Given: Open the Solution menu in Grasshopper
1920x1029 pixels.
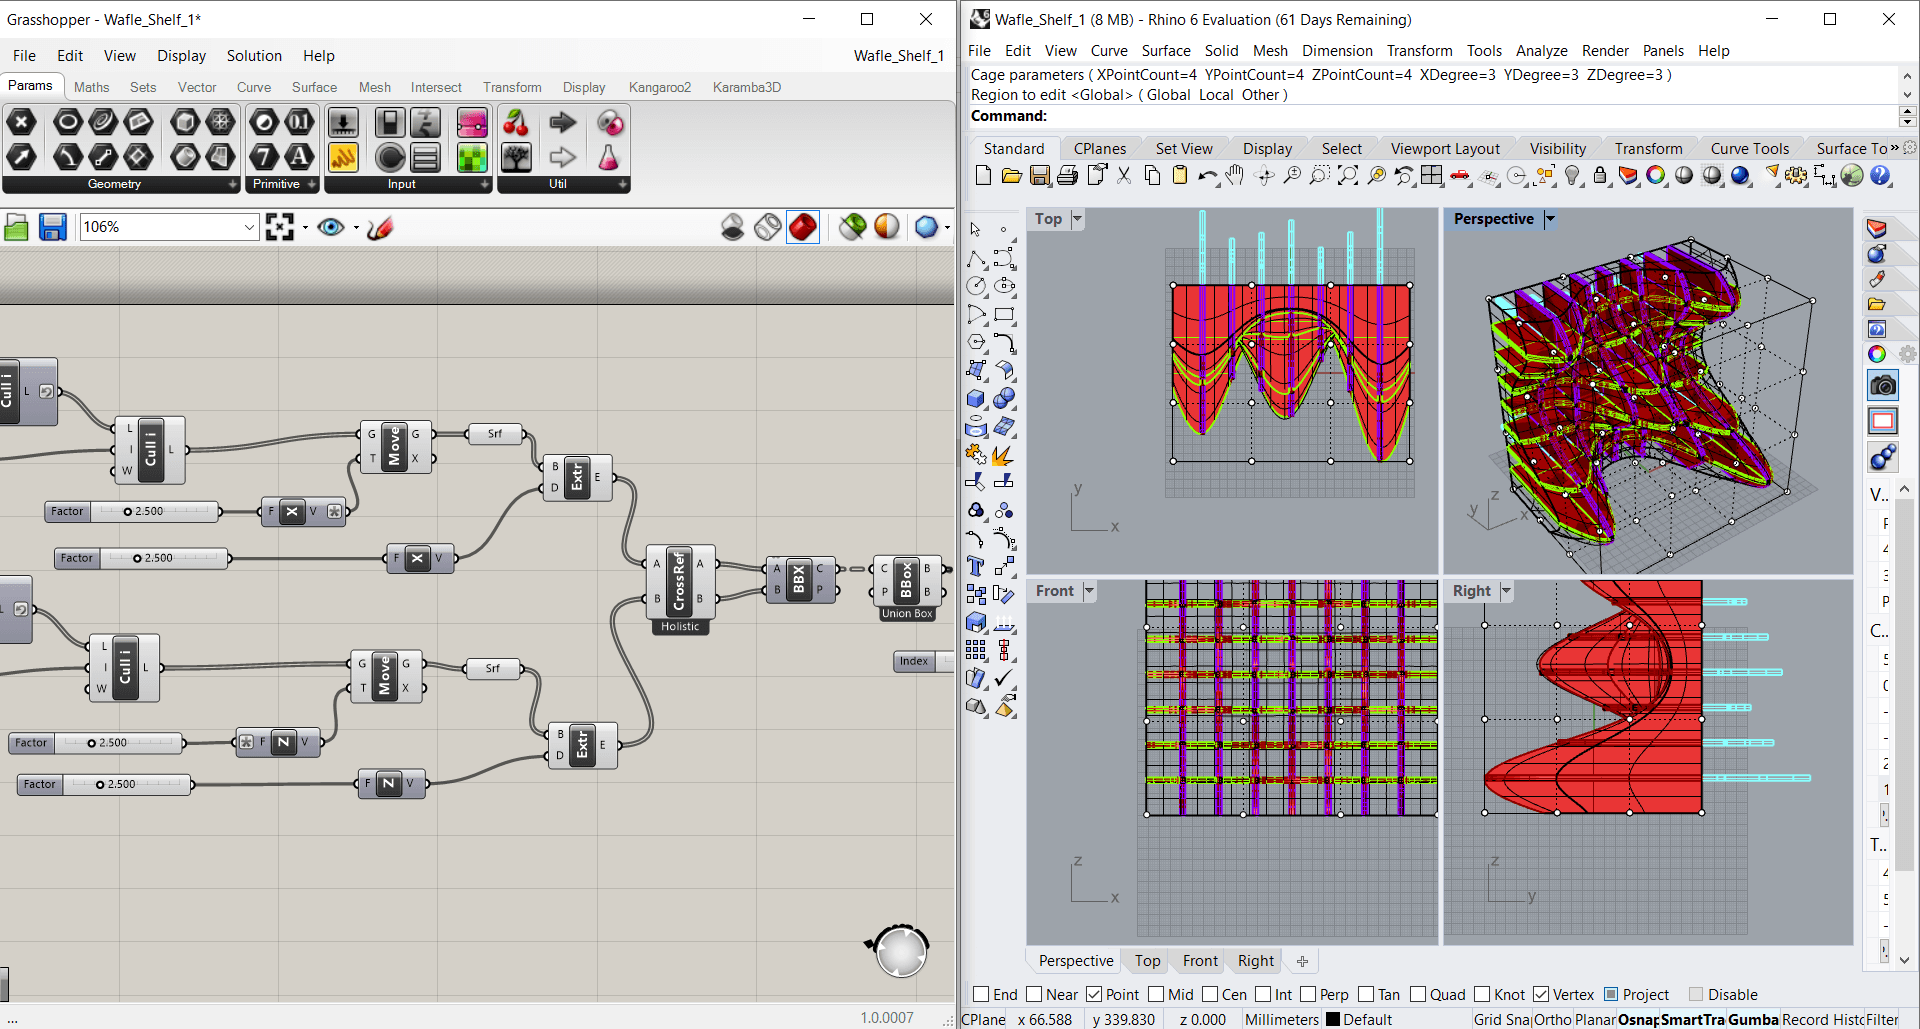Looking at the screenshot, I should click(254, 56).
